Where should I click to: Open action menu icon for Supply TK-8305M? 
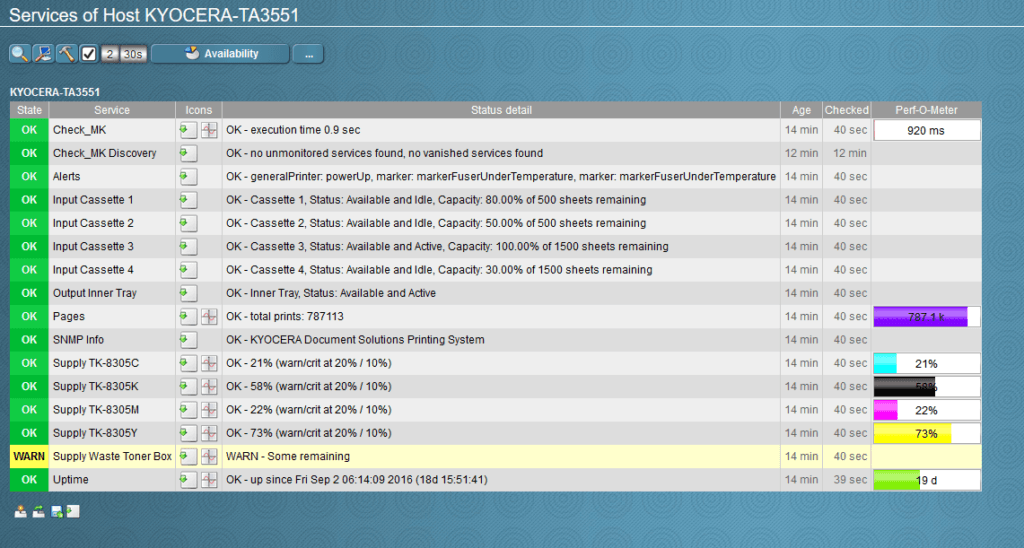(188, 410)
